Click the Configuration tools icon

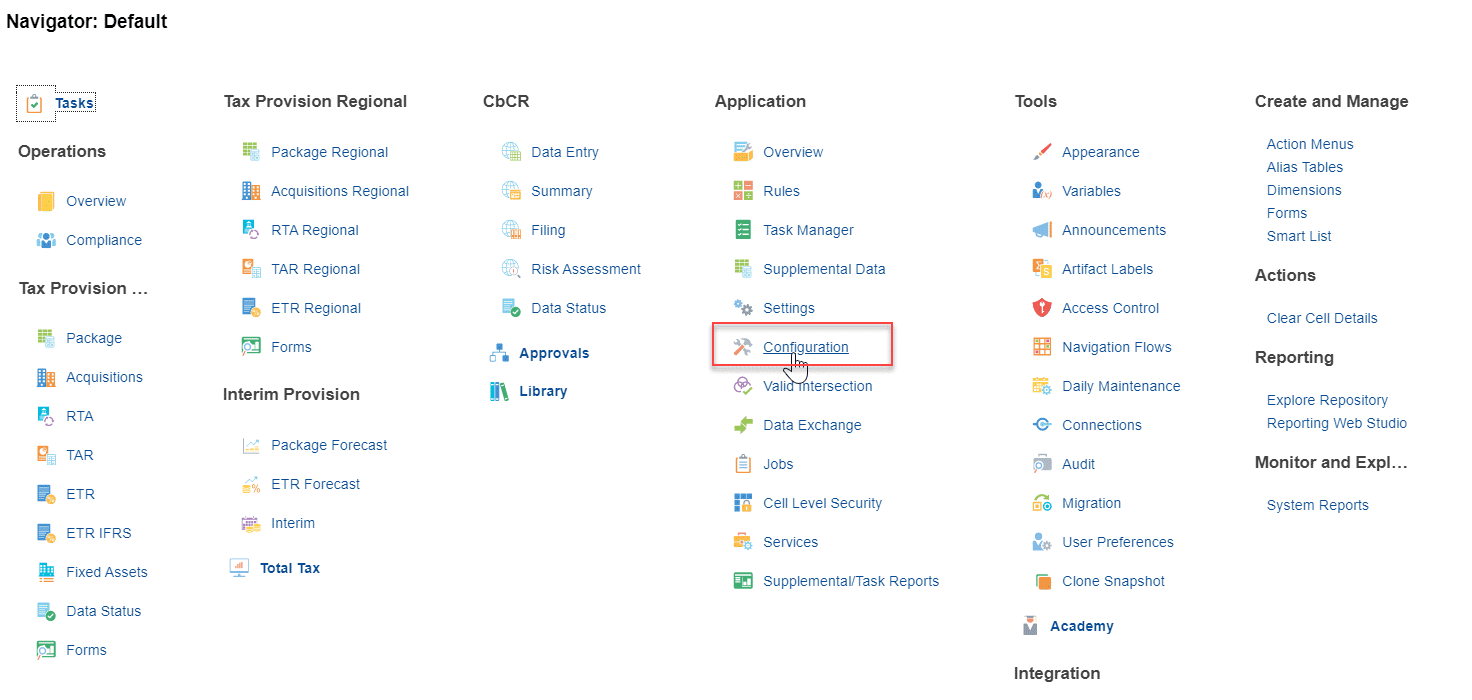(x=743, y=347)
